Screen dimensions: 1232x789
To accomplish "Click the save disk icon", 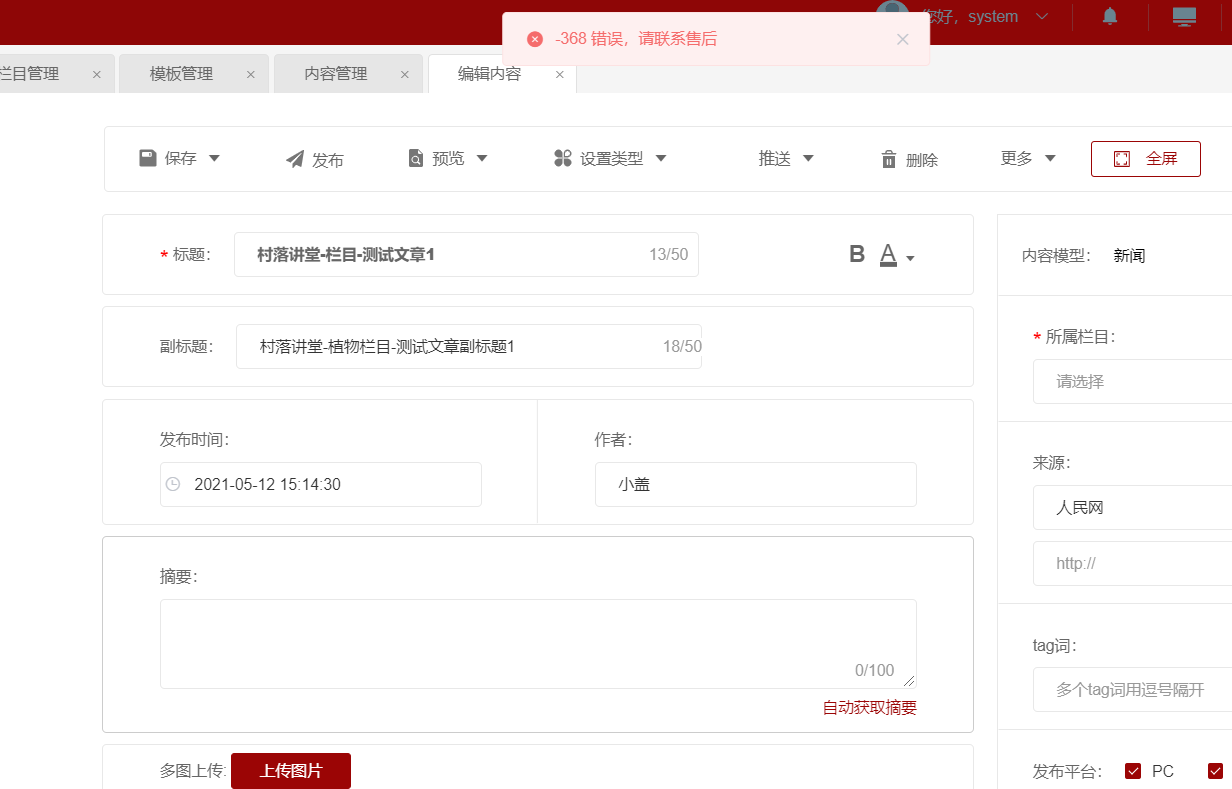I will click(x=147, y=158).
